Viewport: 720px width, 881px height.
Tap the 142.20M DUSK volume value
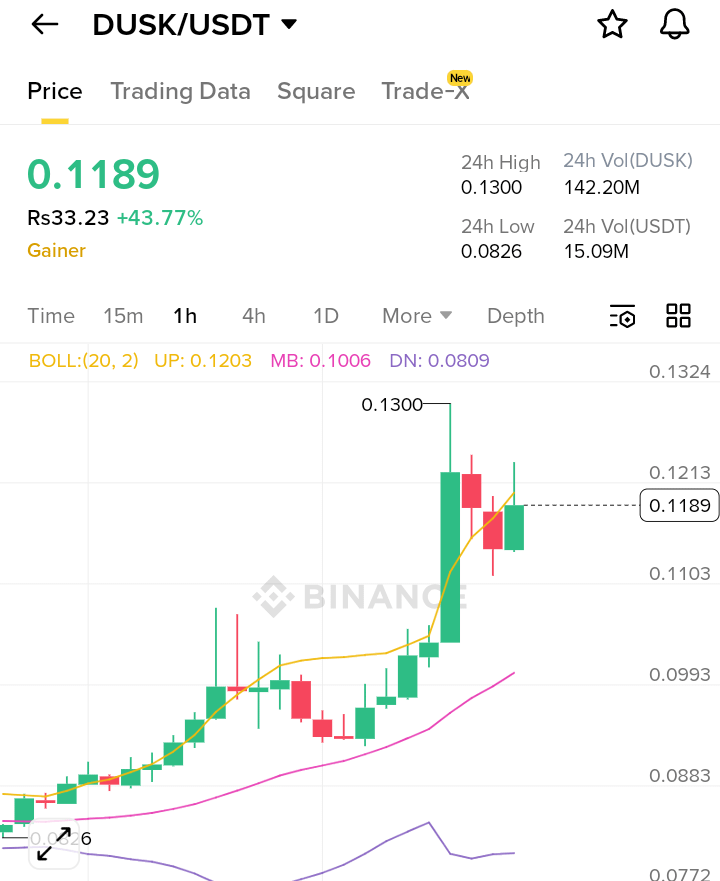pos(602,187)
